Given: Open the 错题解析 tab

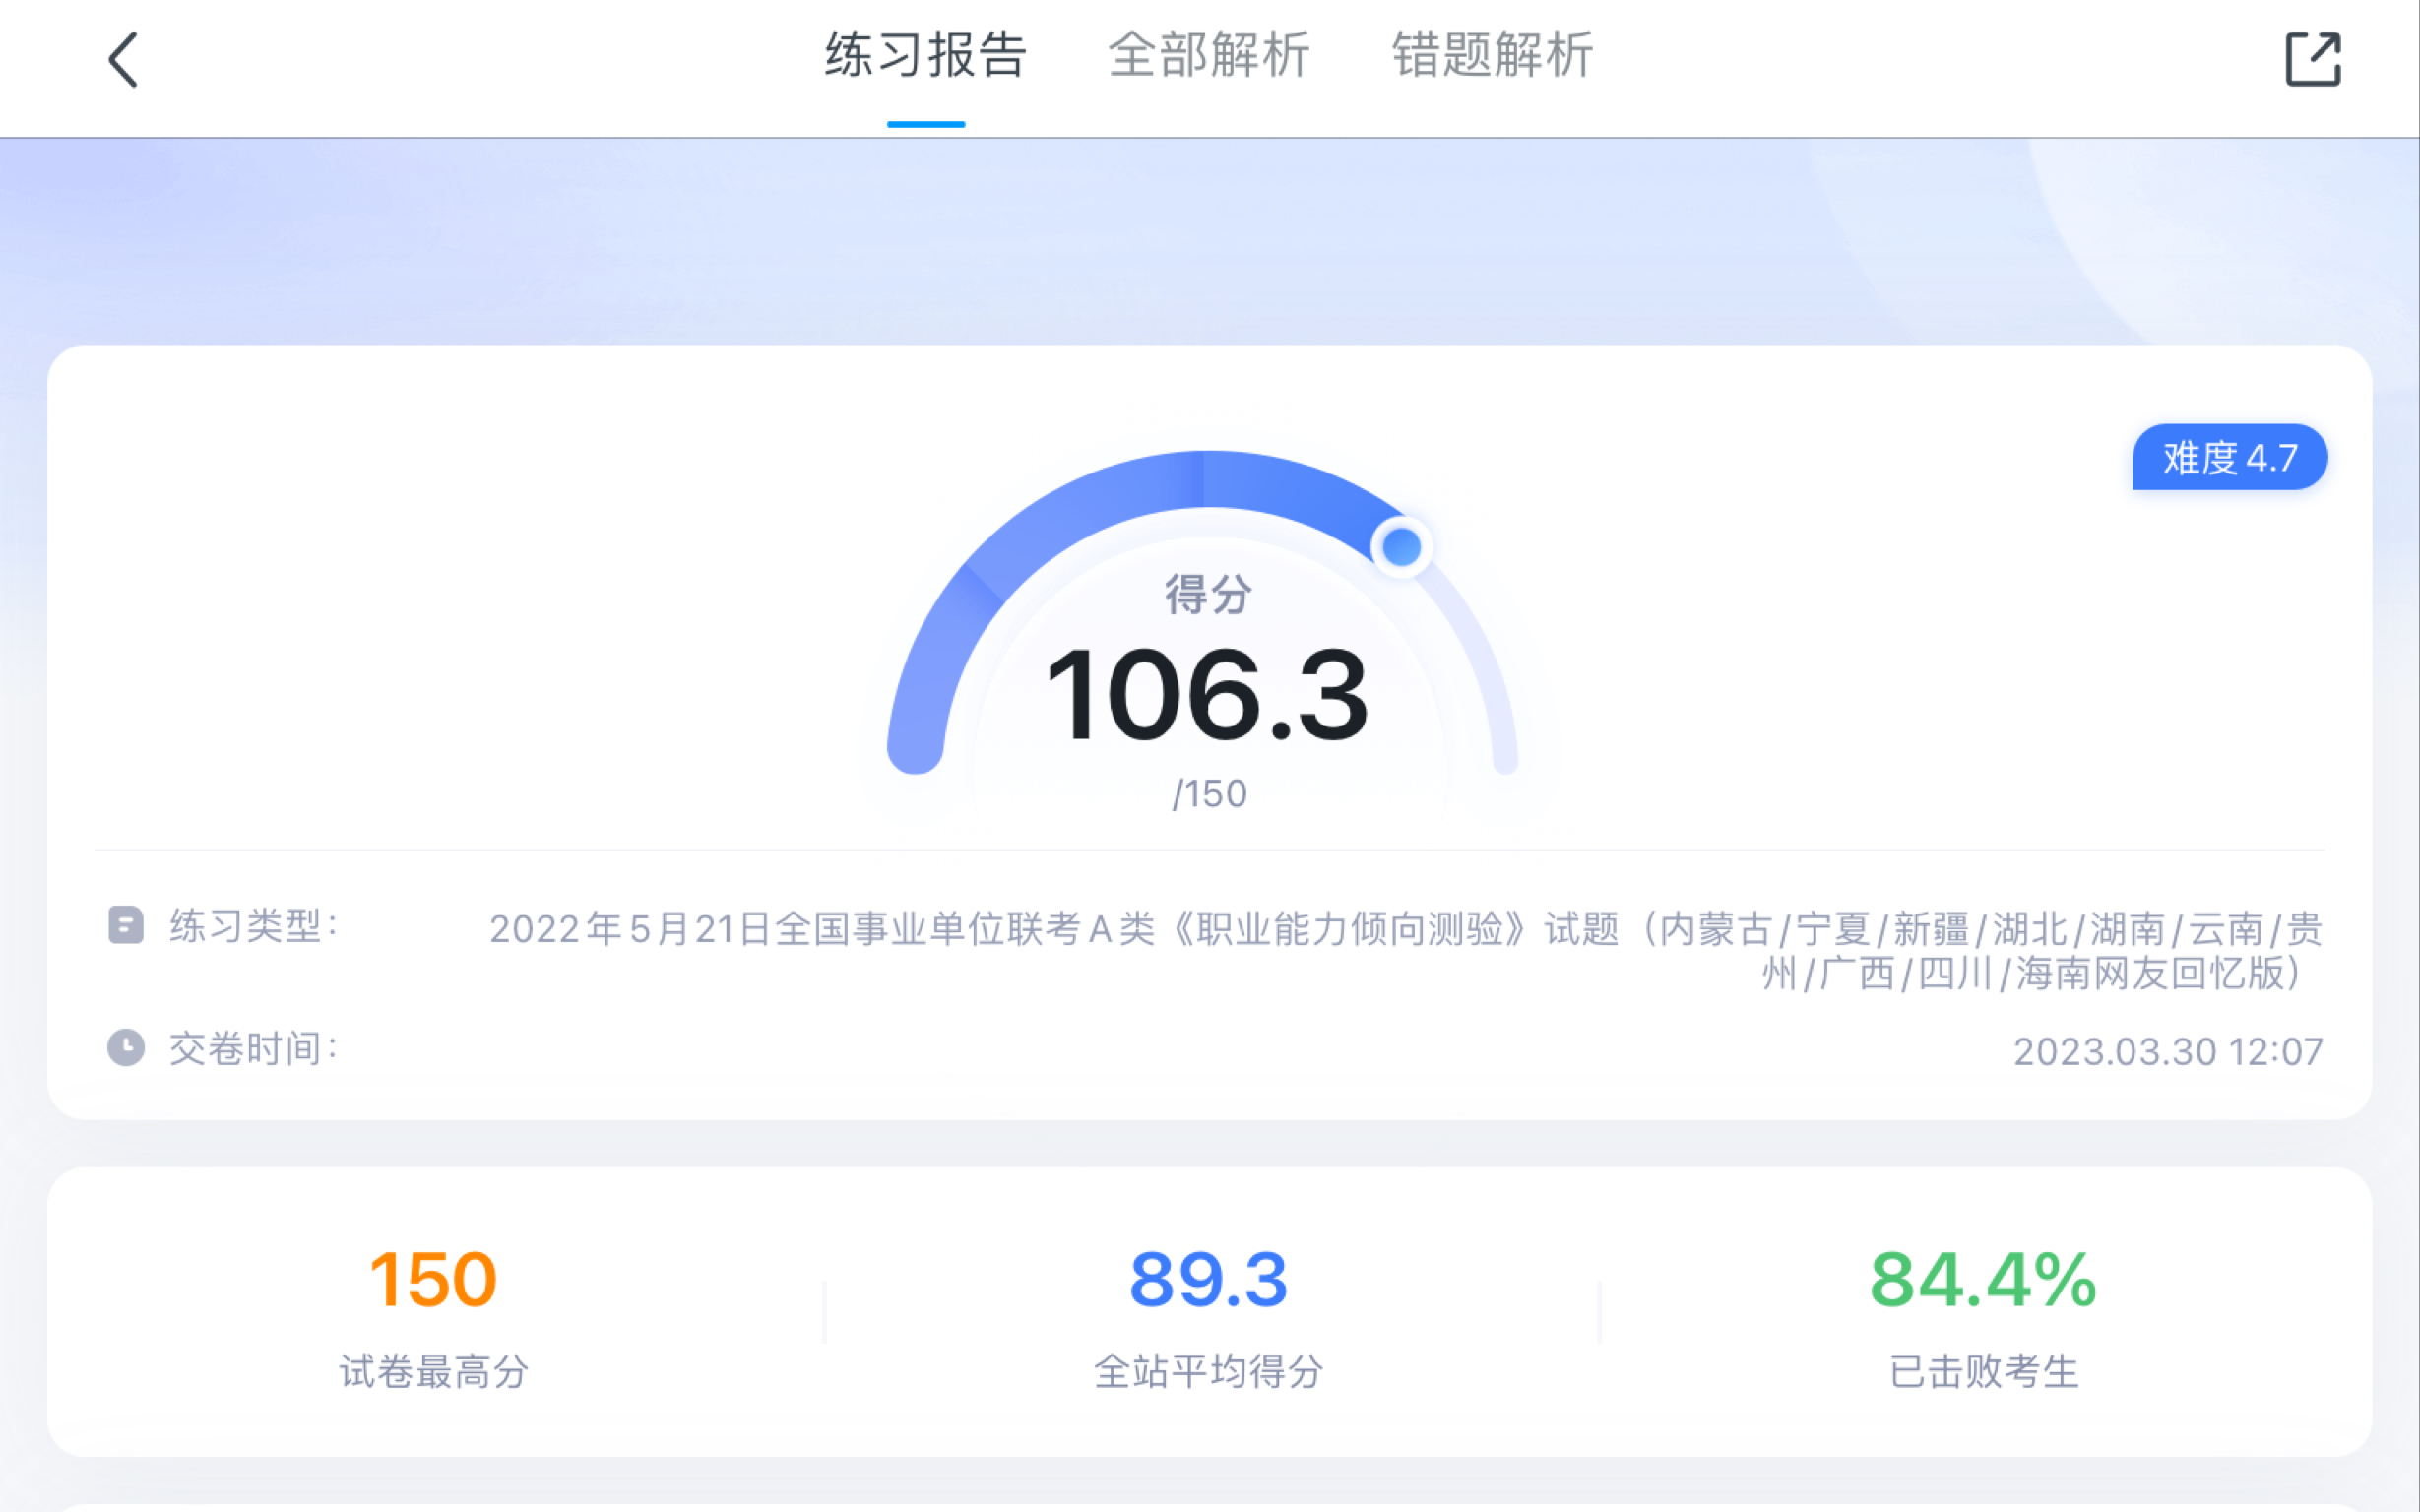Looking at the screenshot, I should 1493,55.
